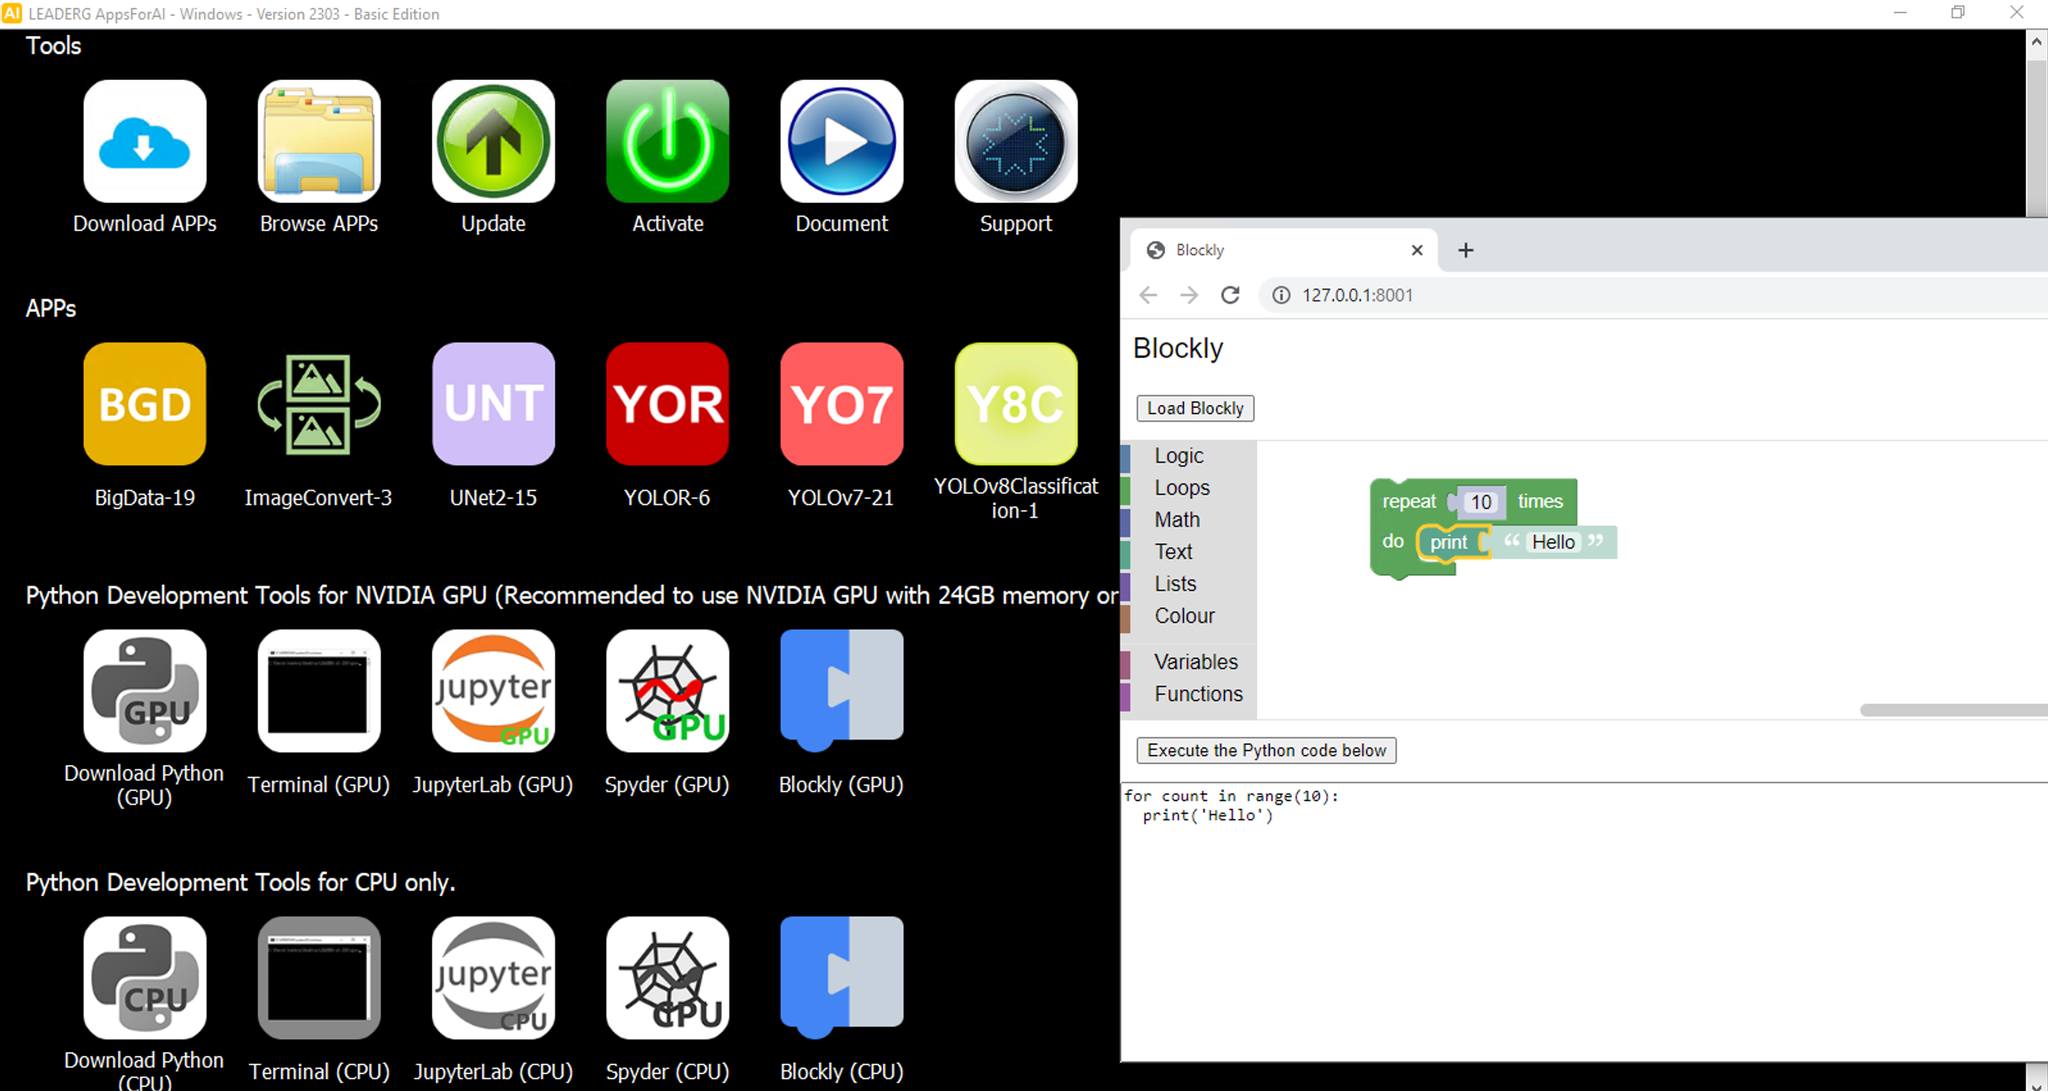Click the Download Python (CPU) icon
This screenshot has width=2048, height=1091.
145,978
